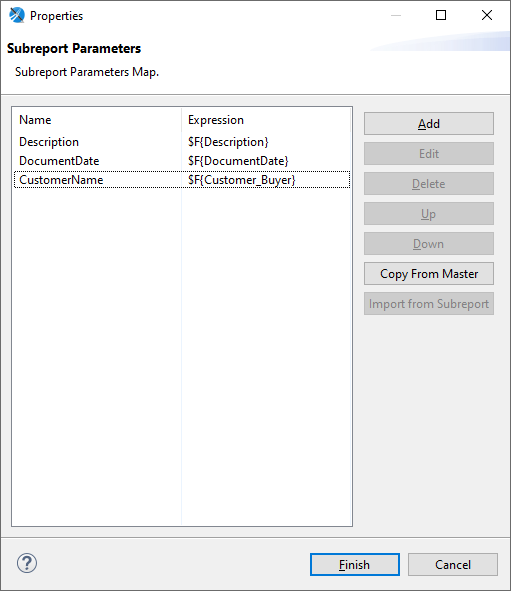Move parameter with the Up button
The image size is (511, 591).
pyautogui.click(x=428, y=214)
